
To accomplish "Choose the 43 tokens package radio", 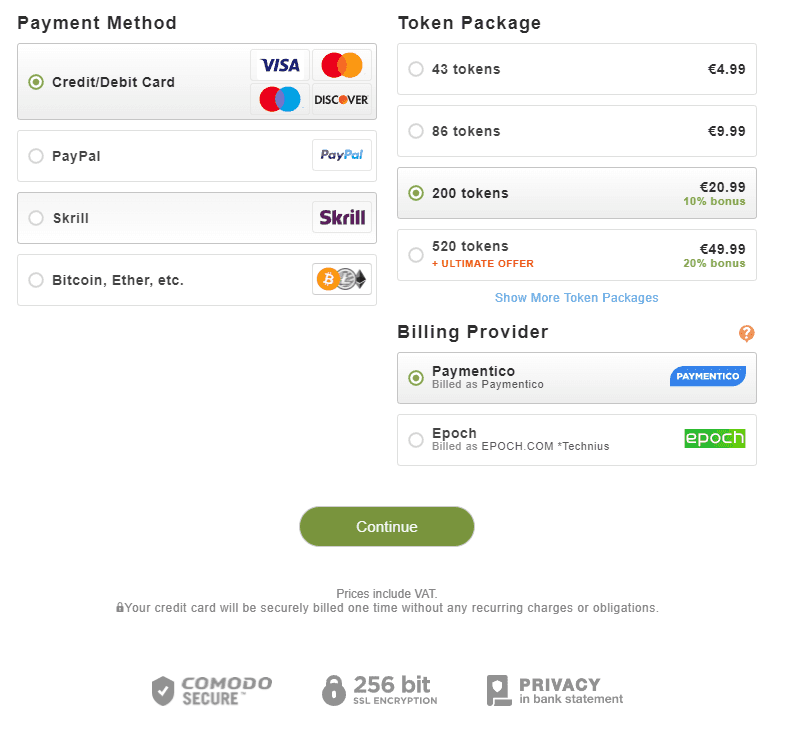I will [x=416, y=69].
